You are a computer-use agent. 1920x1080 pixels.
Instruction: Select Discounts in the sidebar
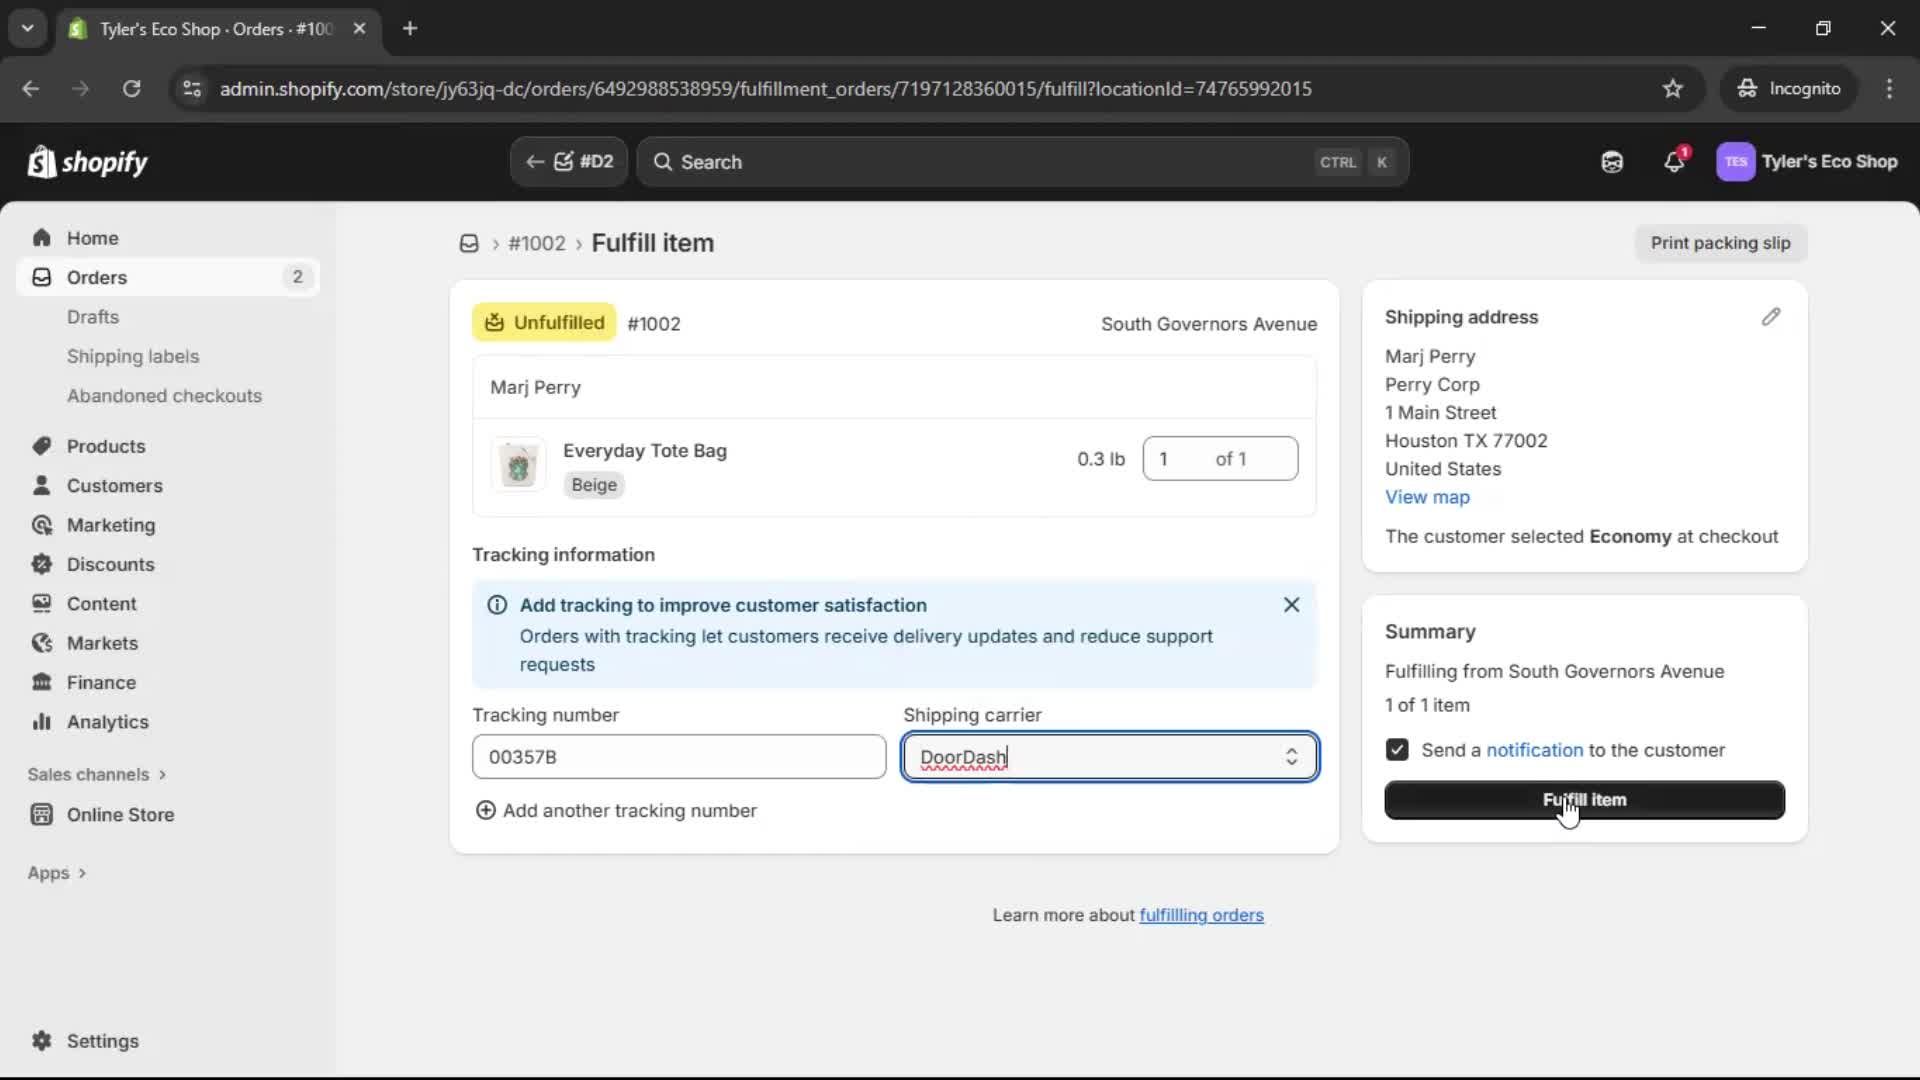110,564
